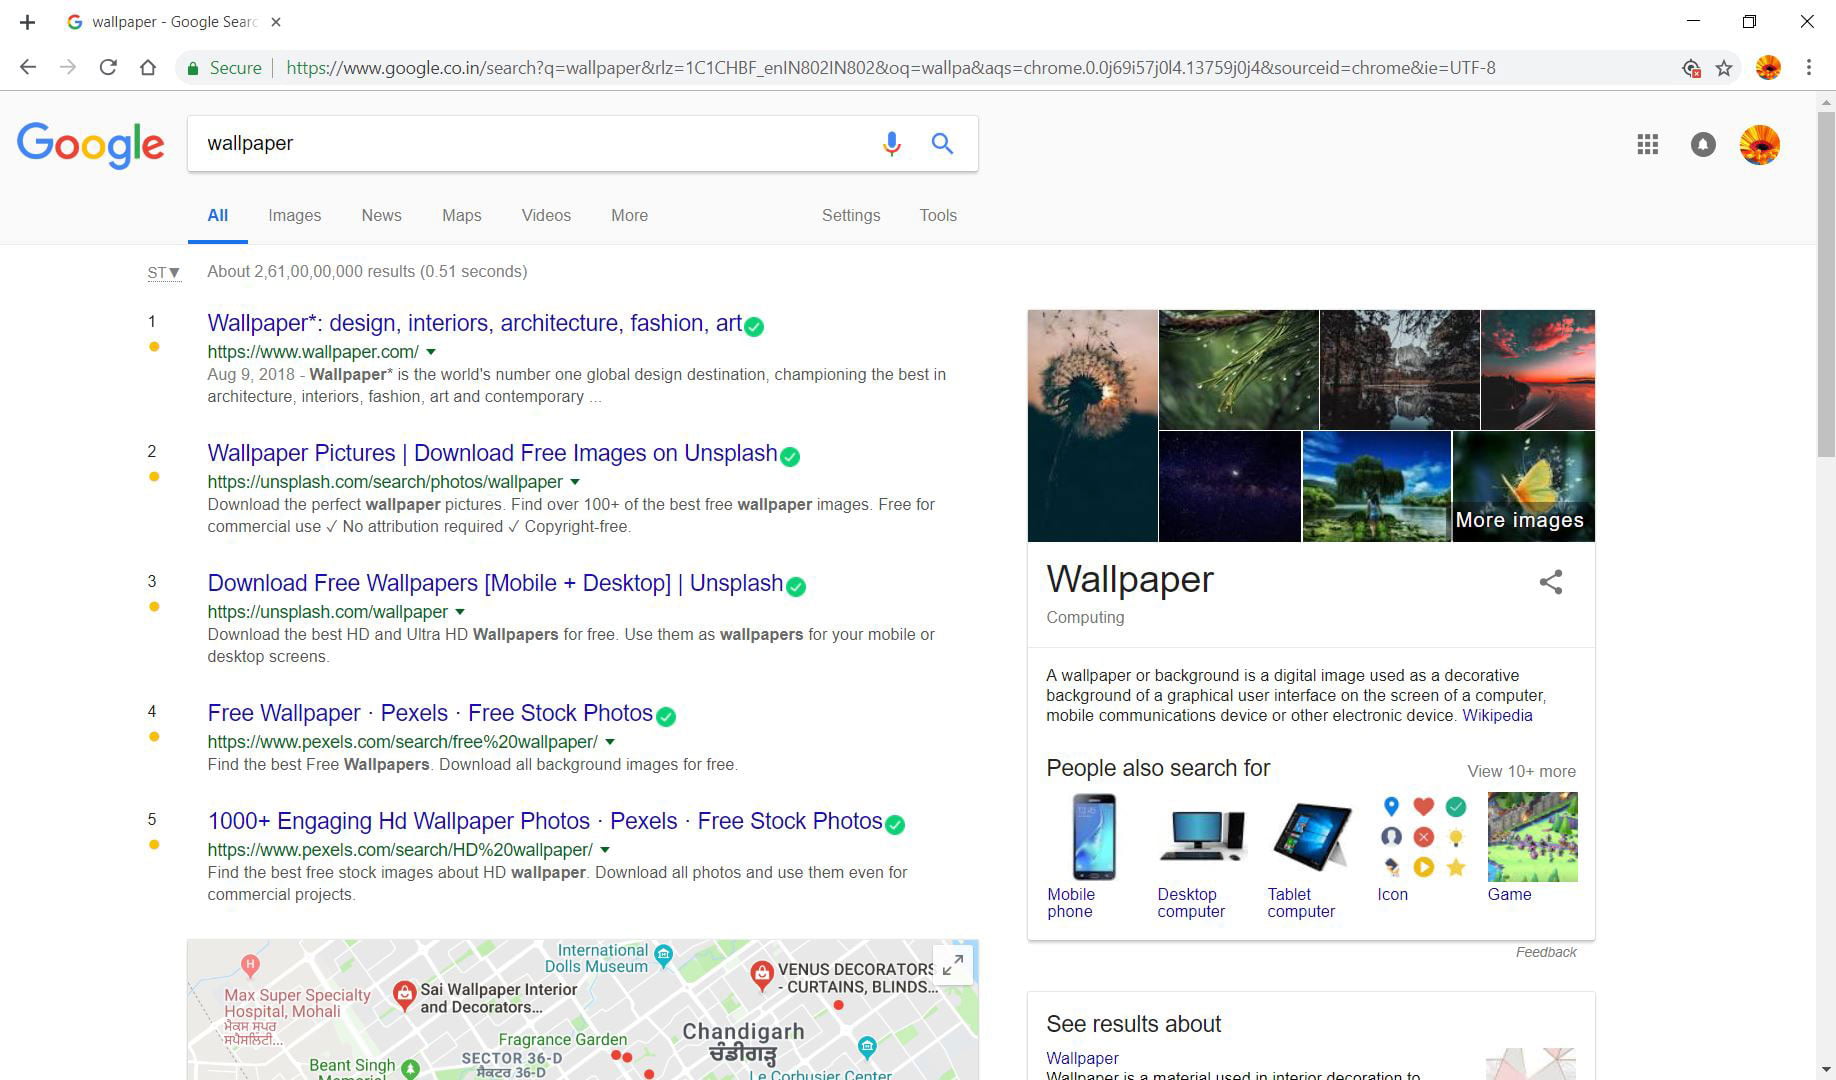Viewport: 1836px width, 1080px height.
Task: Open 1000+ Engaging Hd Wallpaper Photos result
Action: 545,821
